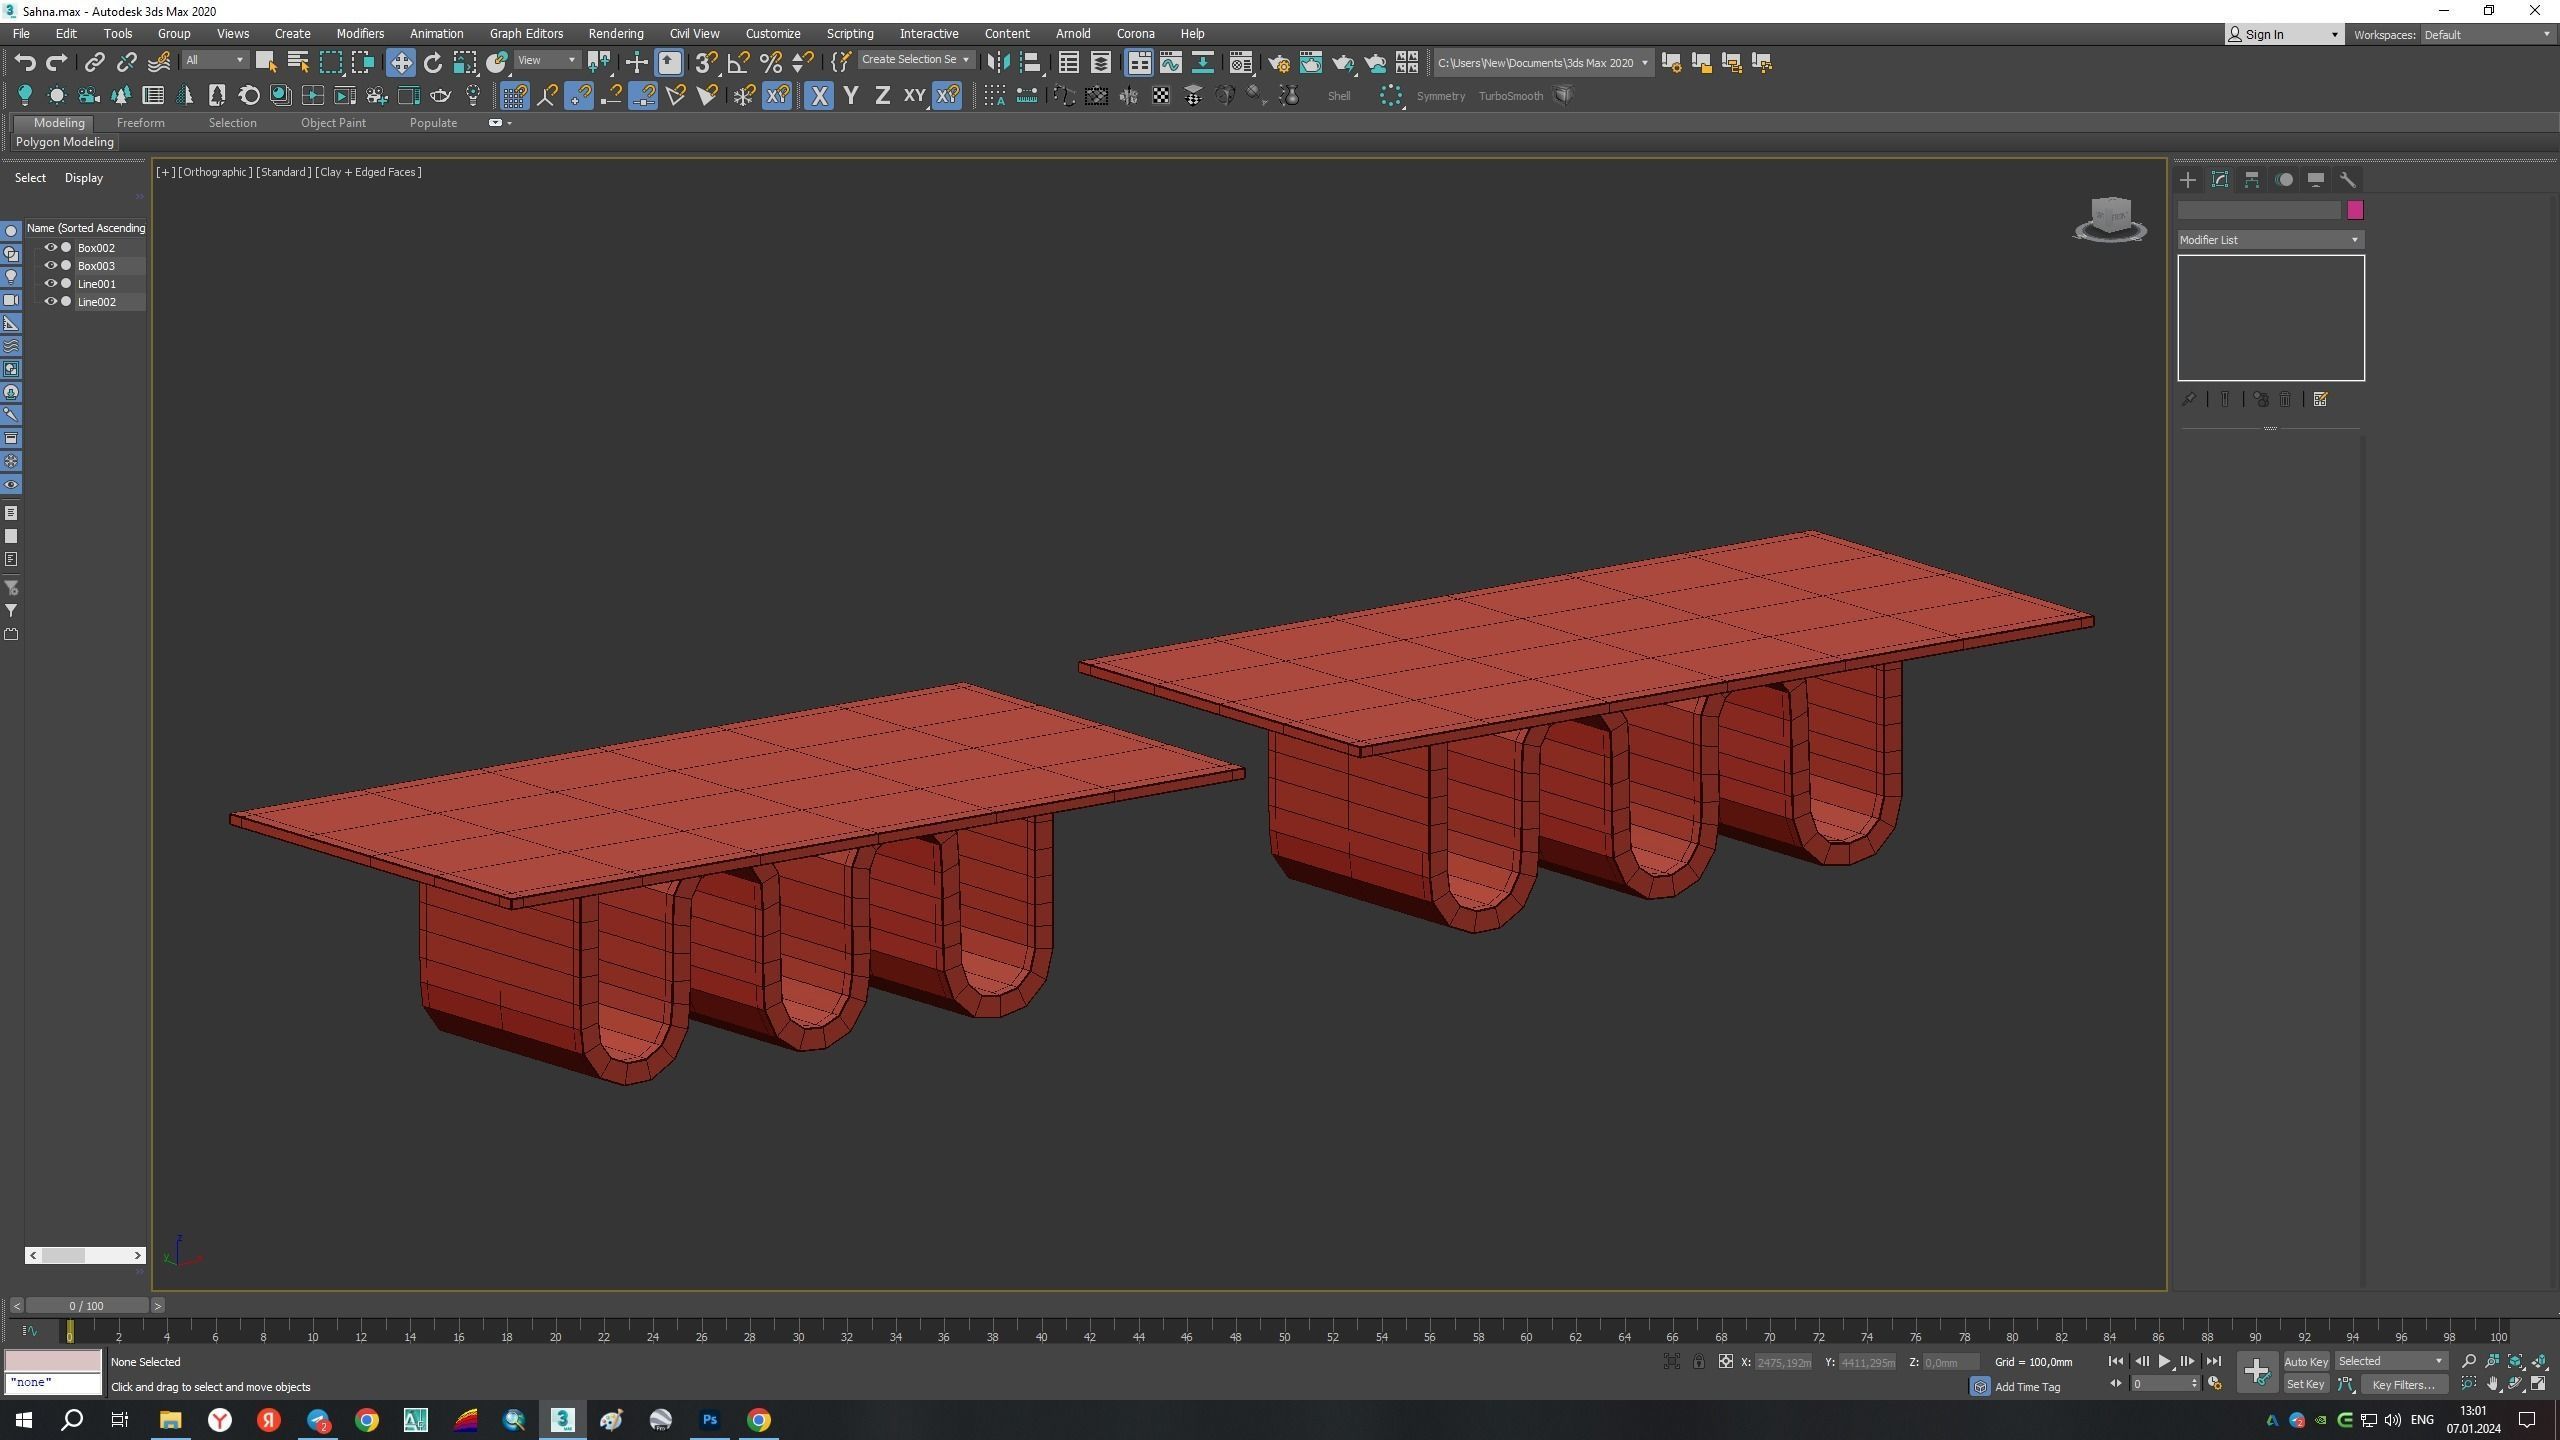The width and height of the screenshot is (2560, 1440).
Task: Open the Utilities panel wrench icon
Action: click(x=2347, y=180)
